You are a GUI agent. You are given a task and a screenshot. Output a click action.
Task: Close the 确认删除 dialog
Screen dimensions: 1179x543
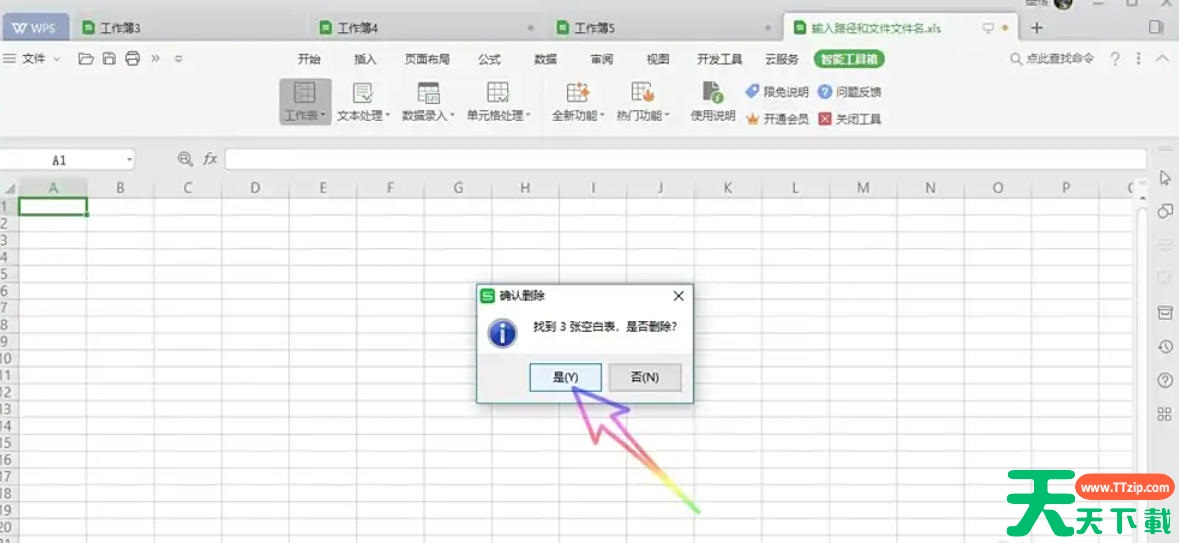click(678, 296)
